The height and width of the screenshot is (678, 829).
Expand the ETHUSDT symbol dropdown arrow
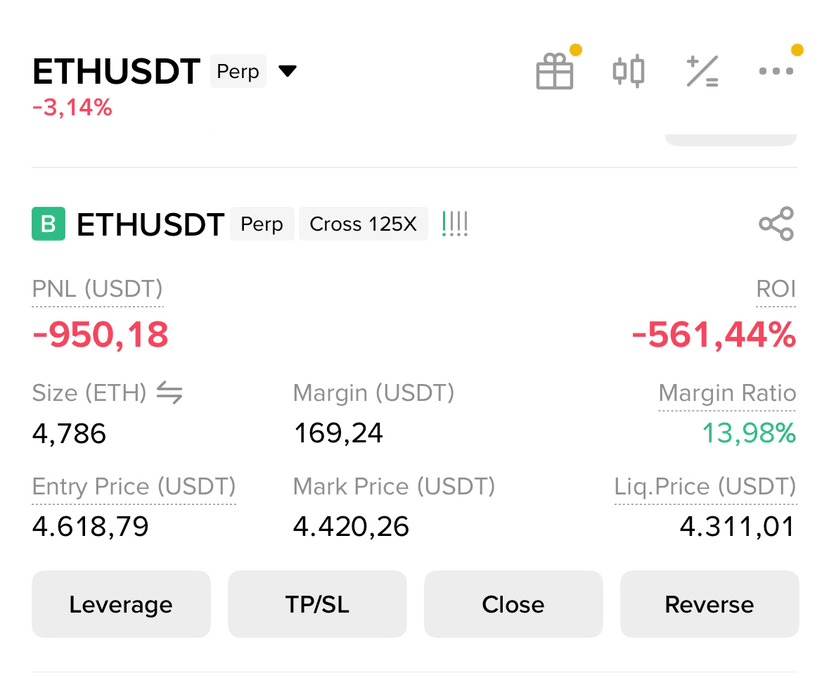288,71
